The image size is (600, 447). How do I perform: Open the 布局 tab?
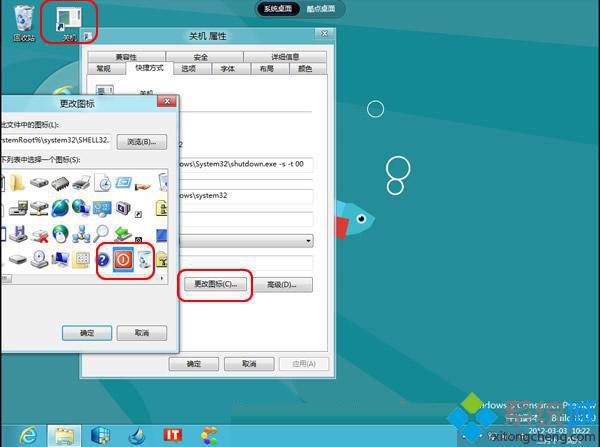click(x=269, y=69)
